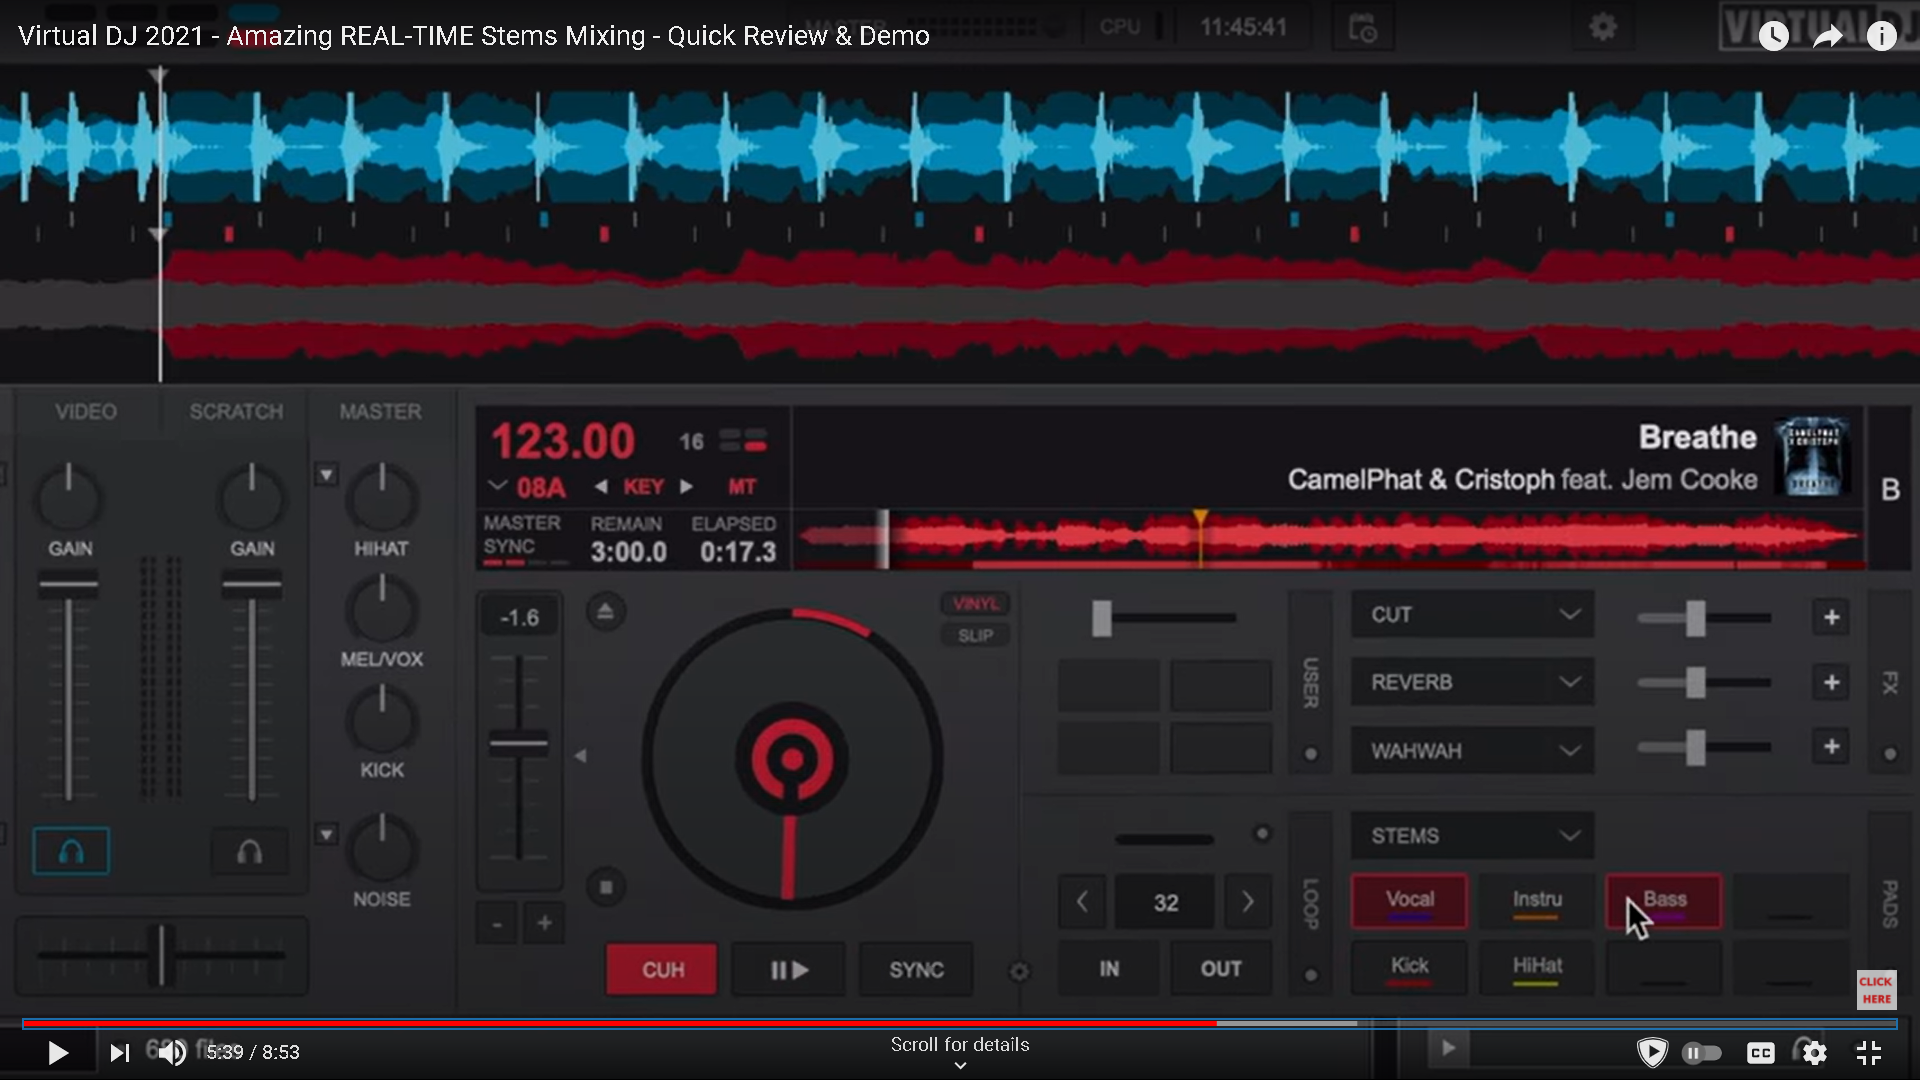Select the VIDEO tab
Screen dimensions: 1920x1080
(86, 412)
